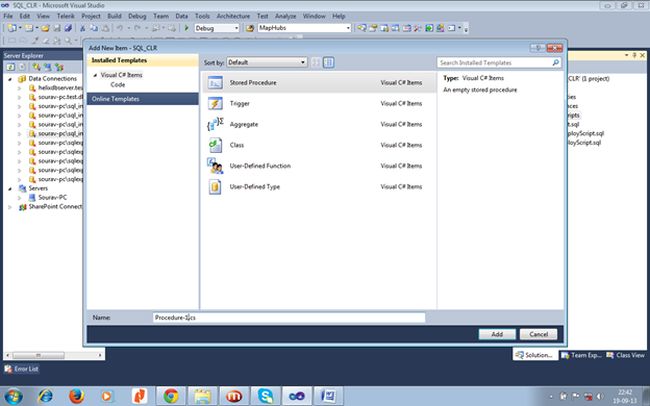Choose the User-Defined Type icon
This screenshot has width=650, height=406.
[x=215, y=187]
